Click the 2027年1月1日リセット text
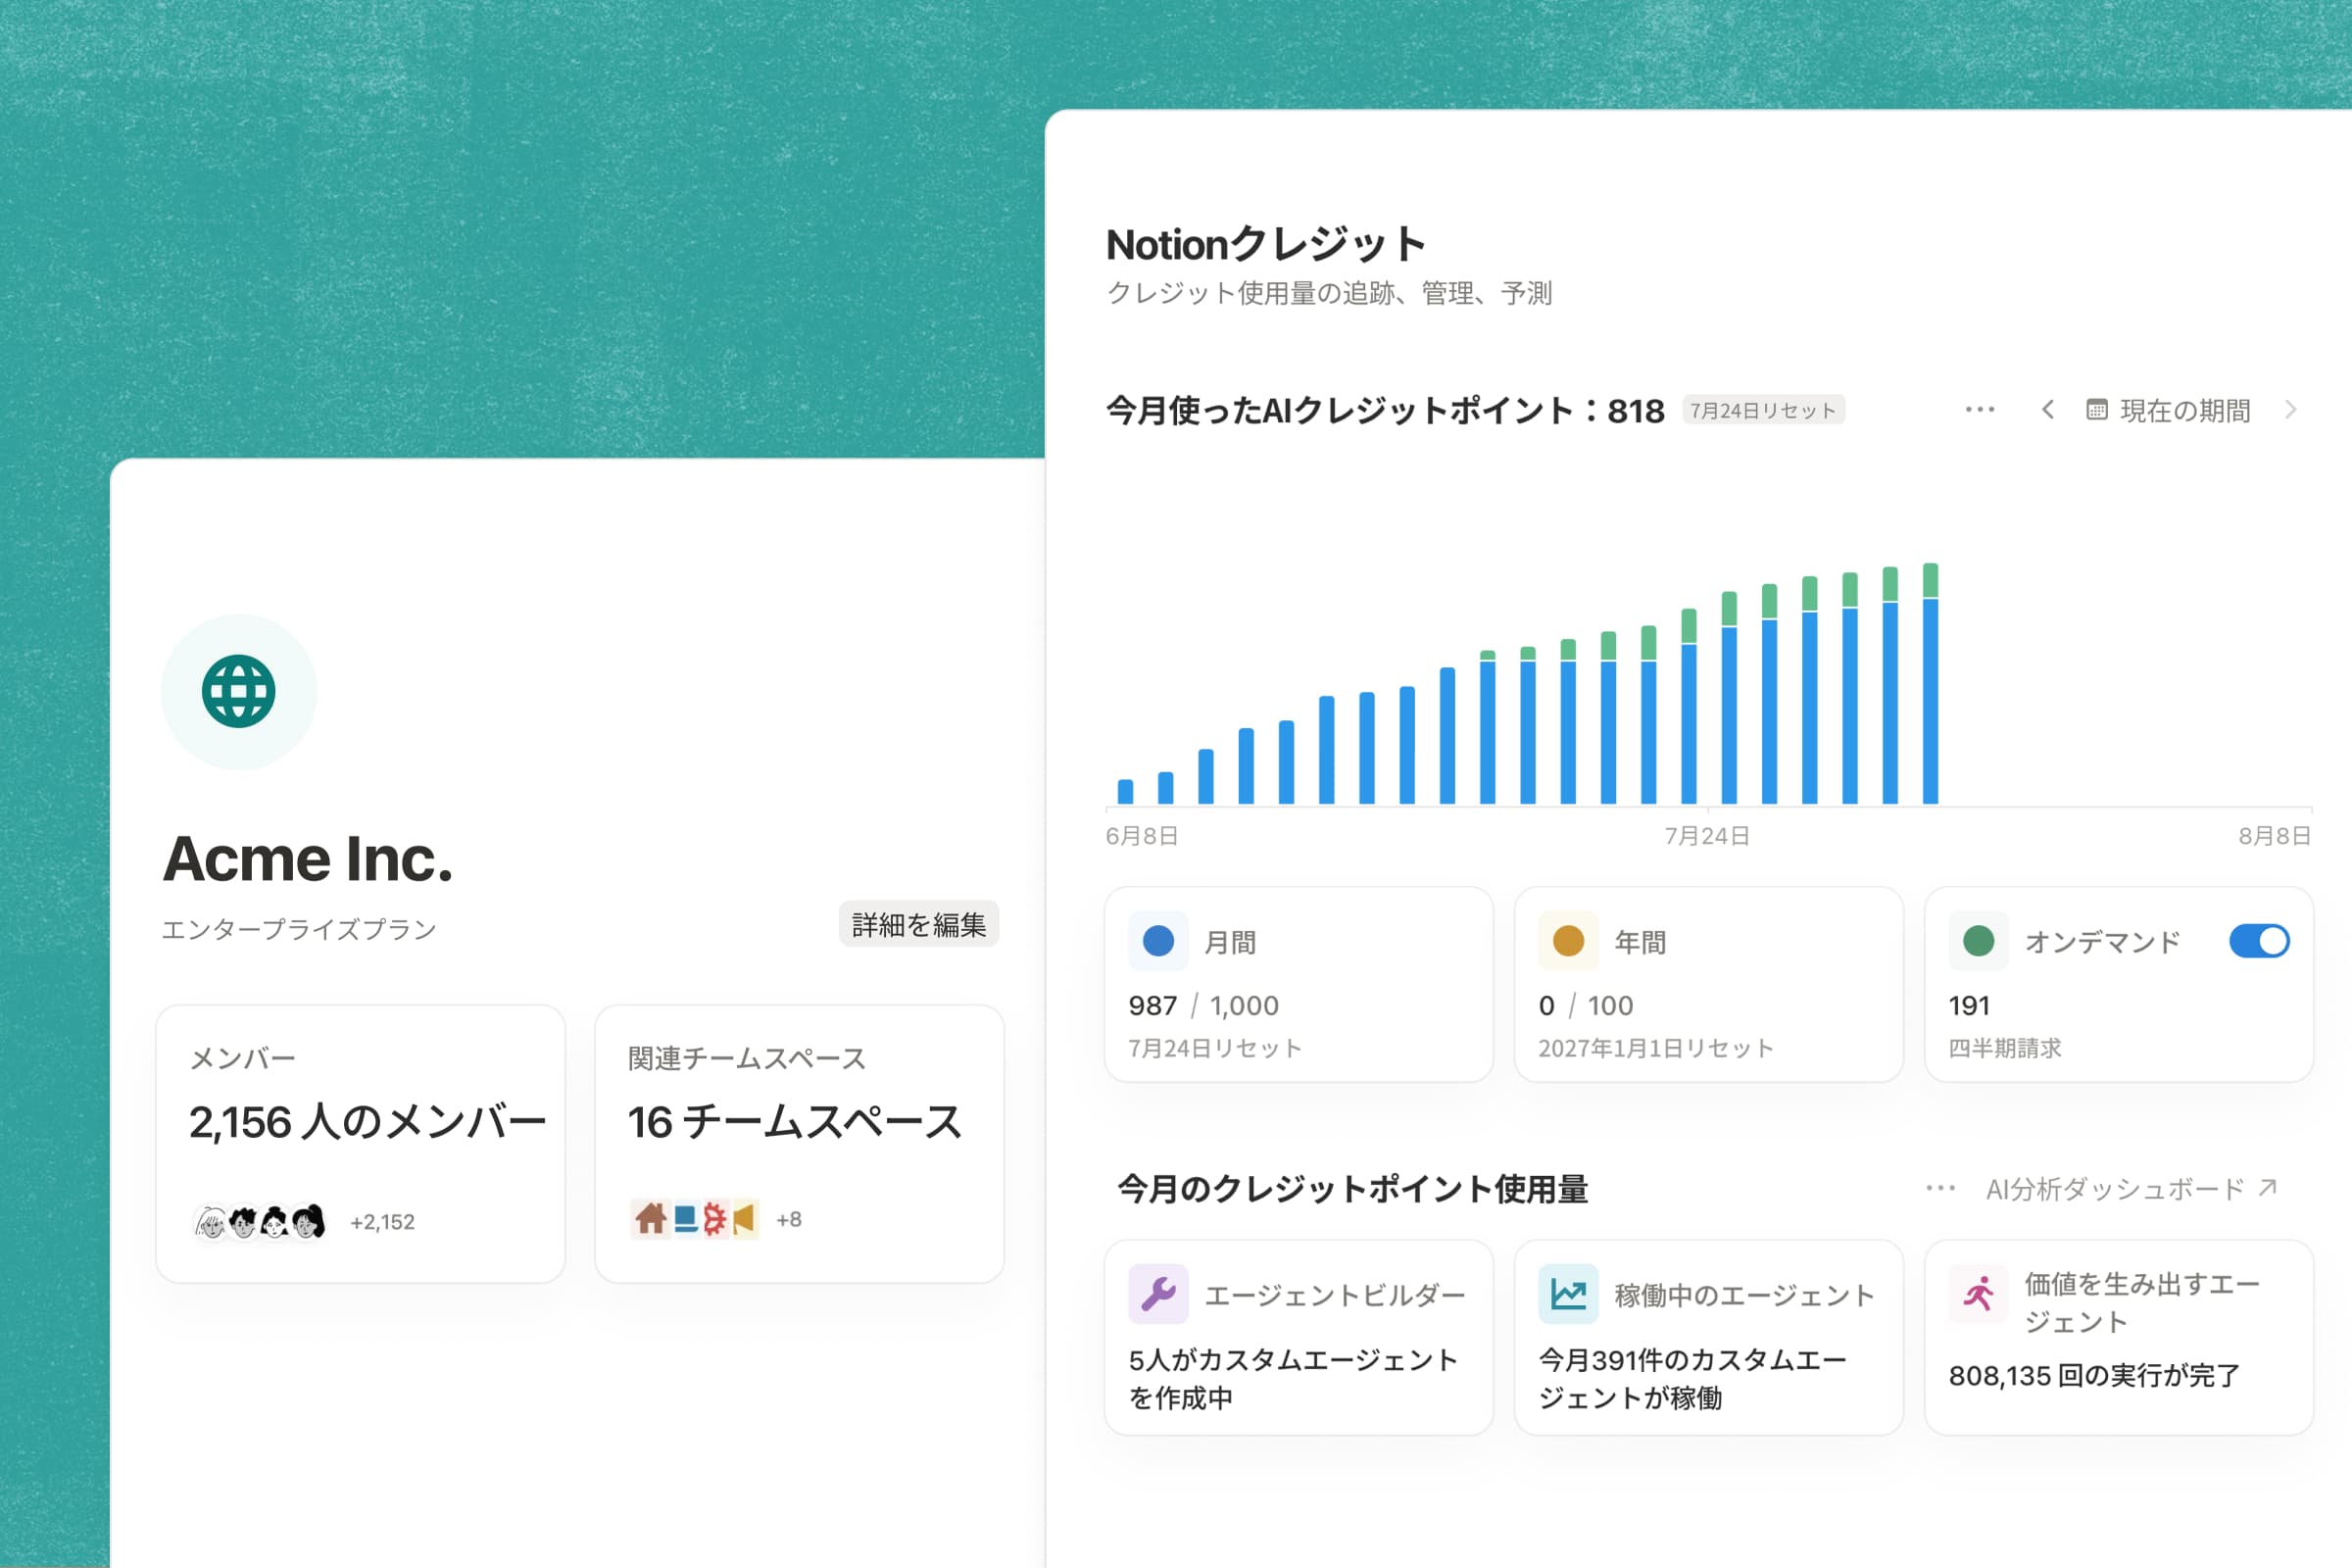The width and height of the screenshot is (2352, 1568). click(x=1656, y=1047)
